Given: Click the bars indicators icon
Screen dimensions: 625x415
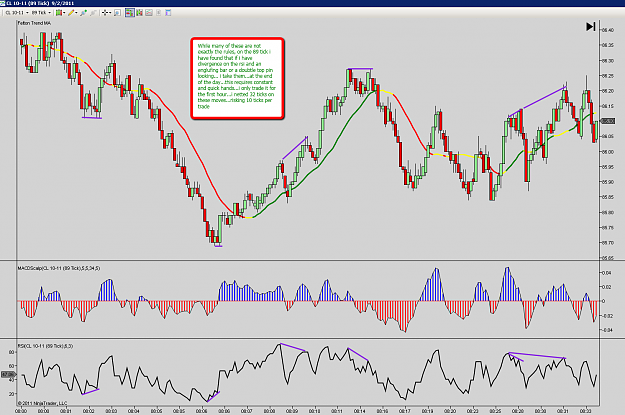Looking at the screenshot, I should click(140, 13).
